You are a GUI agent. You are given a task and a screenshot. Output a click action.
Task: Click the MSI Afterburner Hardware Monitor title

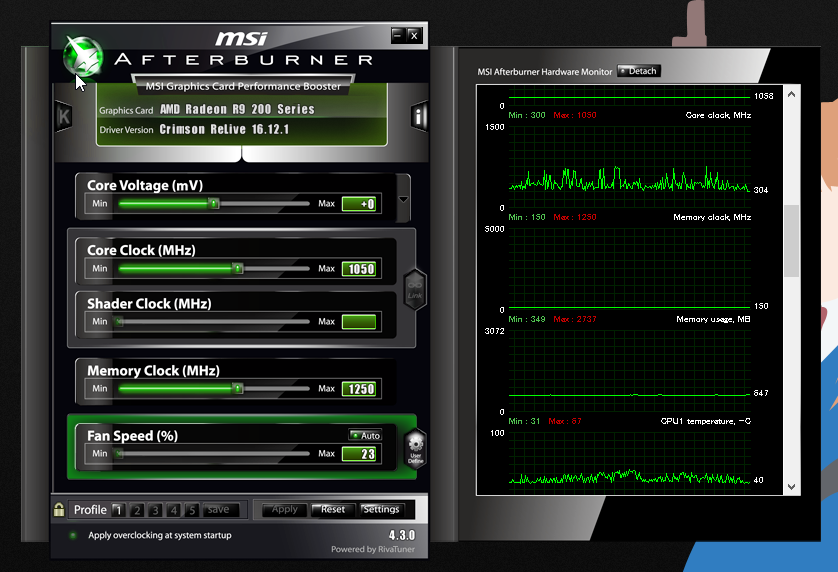point(545,72)
